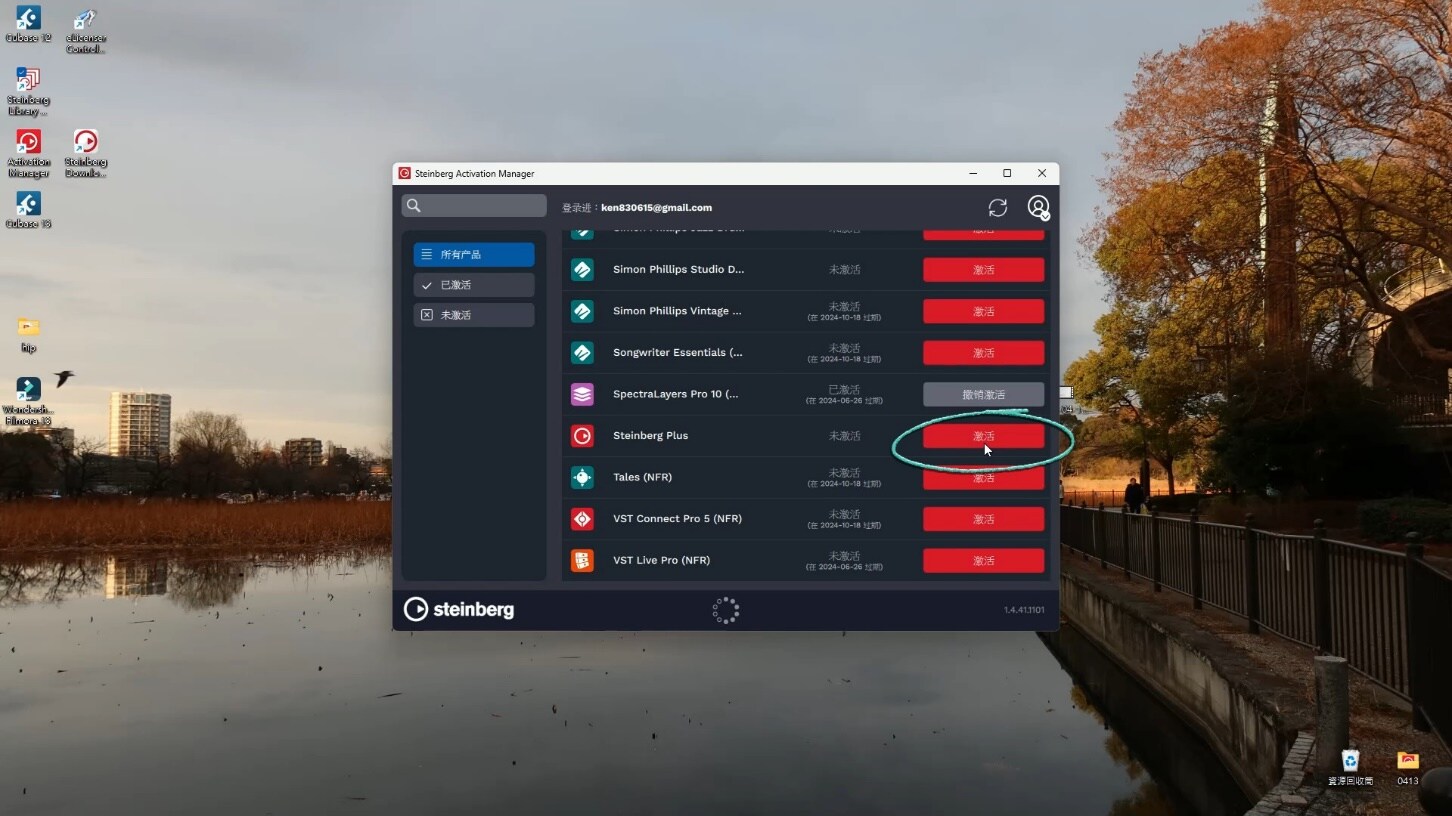Click the Songwriter Essentials product icon
The width and height of the screenshot is (1452, 816).
pyautogui.click(x=582, y=353)
